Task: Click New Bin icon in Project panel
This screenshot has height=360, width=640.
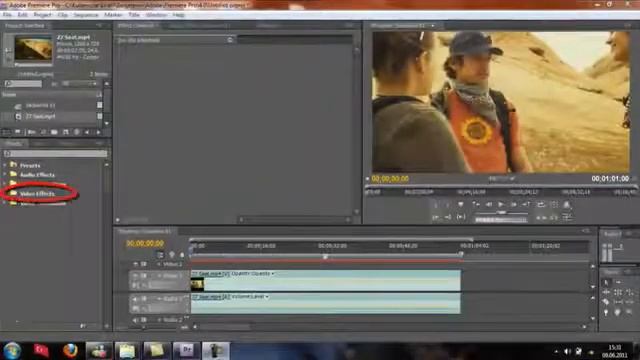Action: pyautogui.click(x=54, y=132)
